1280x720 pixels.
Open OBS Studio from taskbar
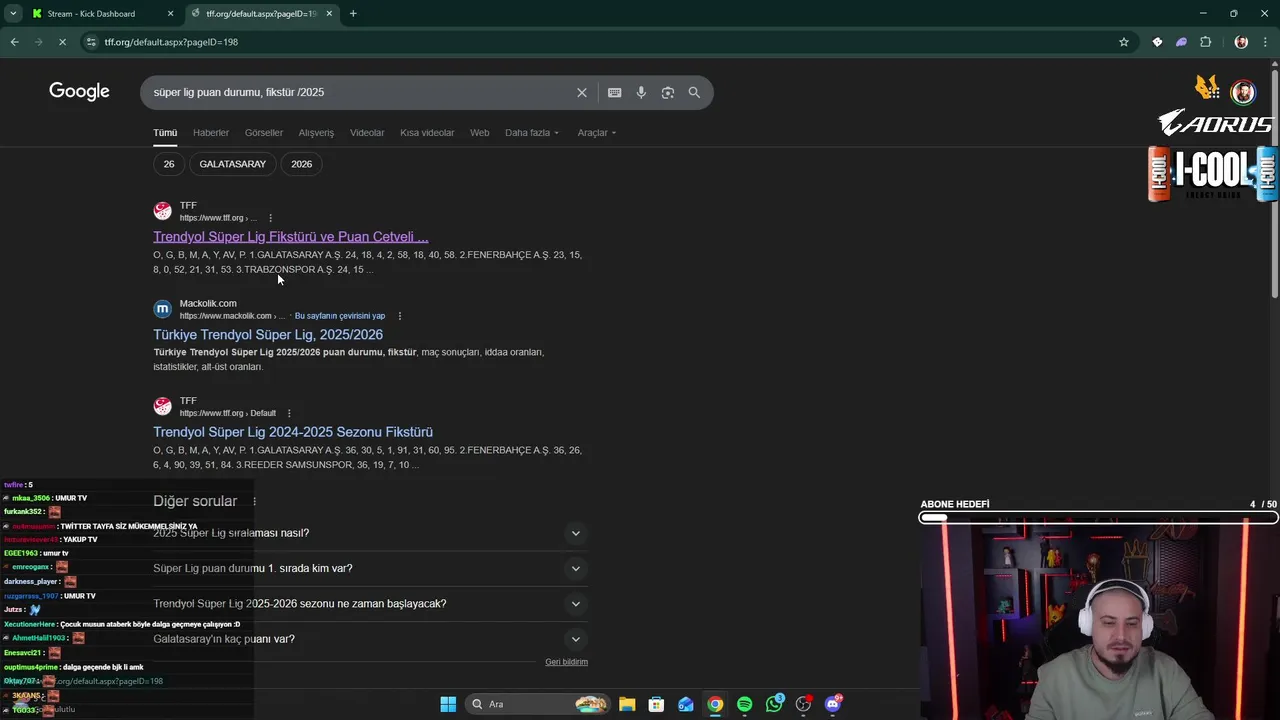click(x=803, y=704)
